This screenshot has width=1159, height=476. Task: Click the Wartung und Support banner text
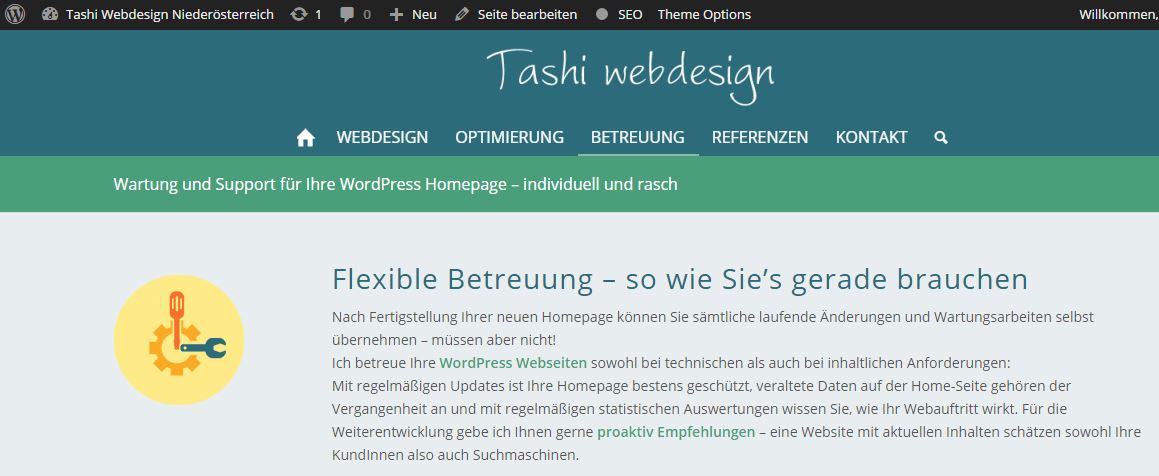point(395,184)
